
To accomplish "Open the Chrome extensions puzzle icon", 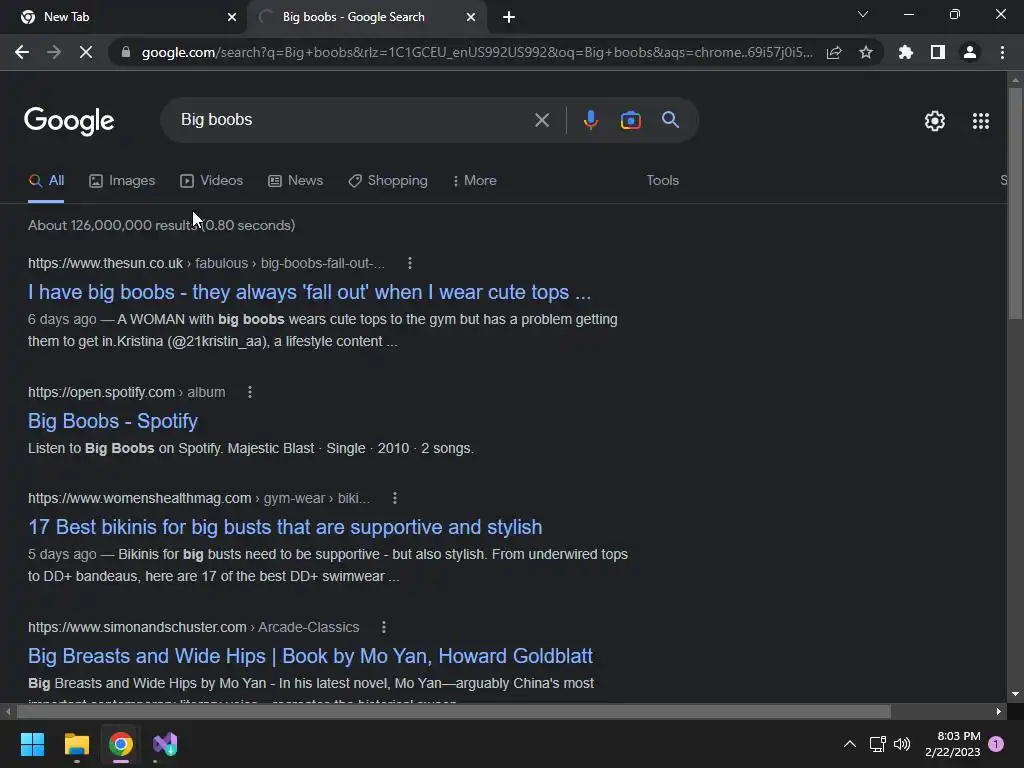I will (x=905, y=52).
